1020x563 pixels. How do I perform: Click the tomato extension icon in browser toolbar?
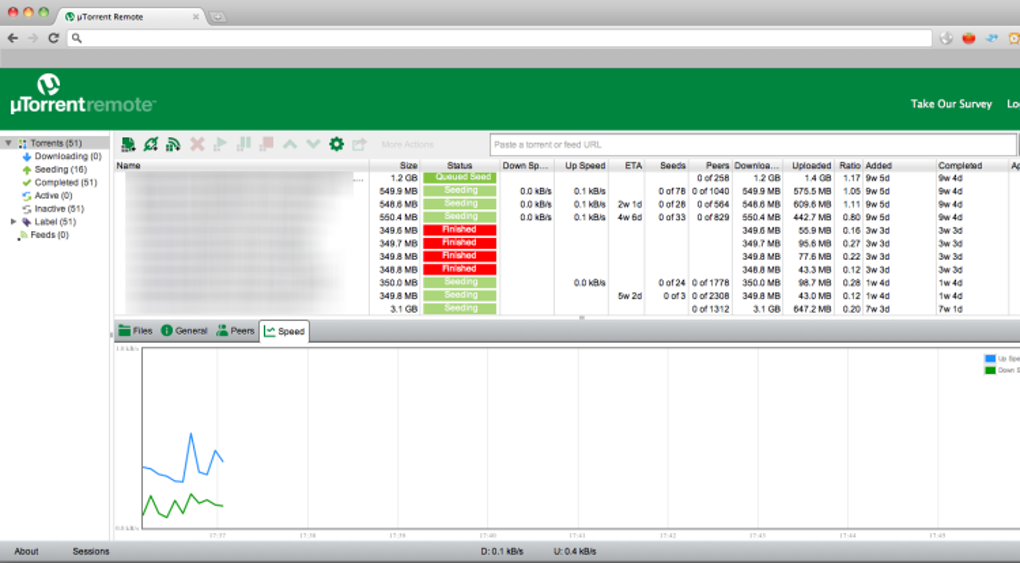(969, 38)
